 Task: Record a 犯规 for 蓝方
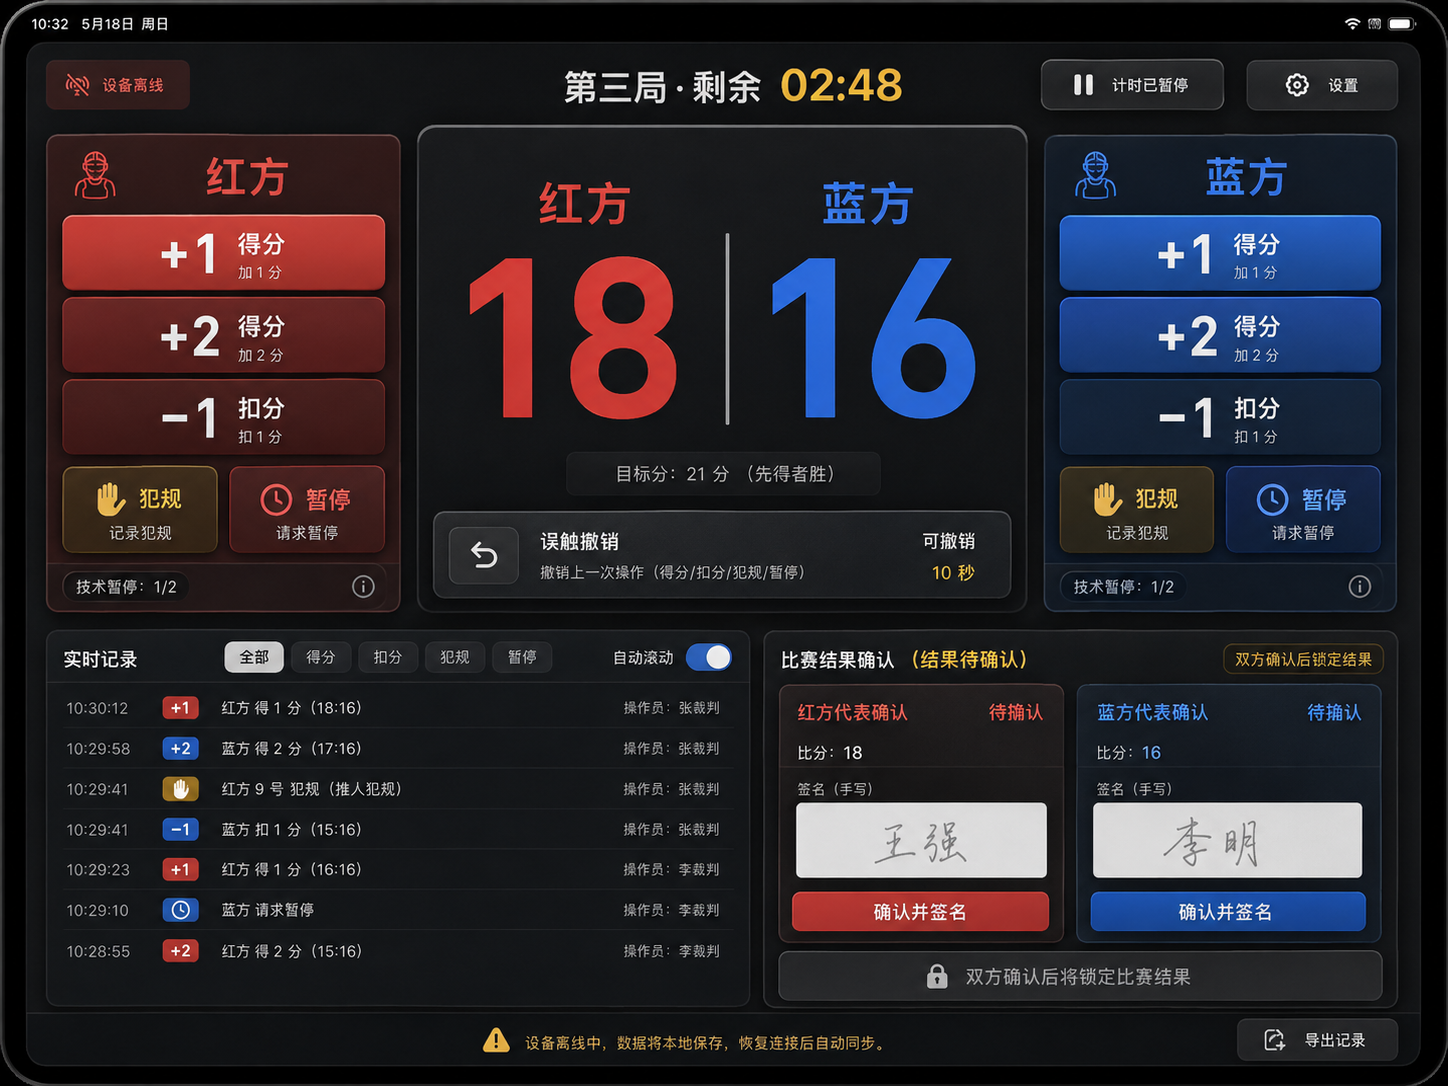(1137, 509)
